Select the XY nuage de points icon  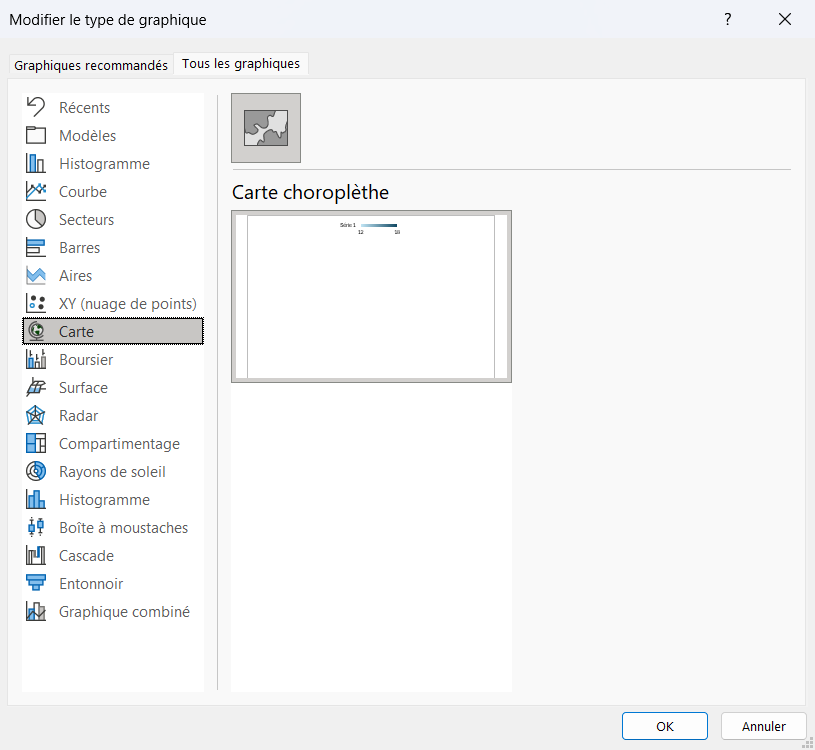(36, 304)
